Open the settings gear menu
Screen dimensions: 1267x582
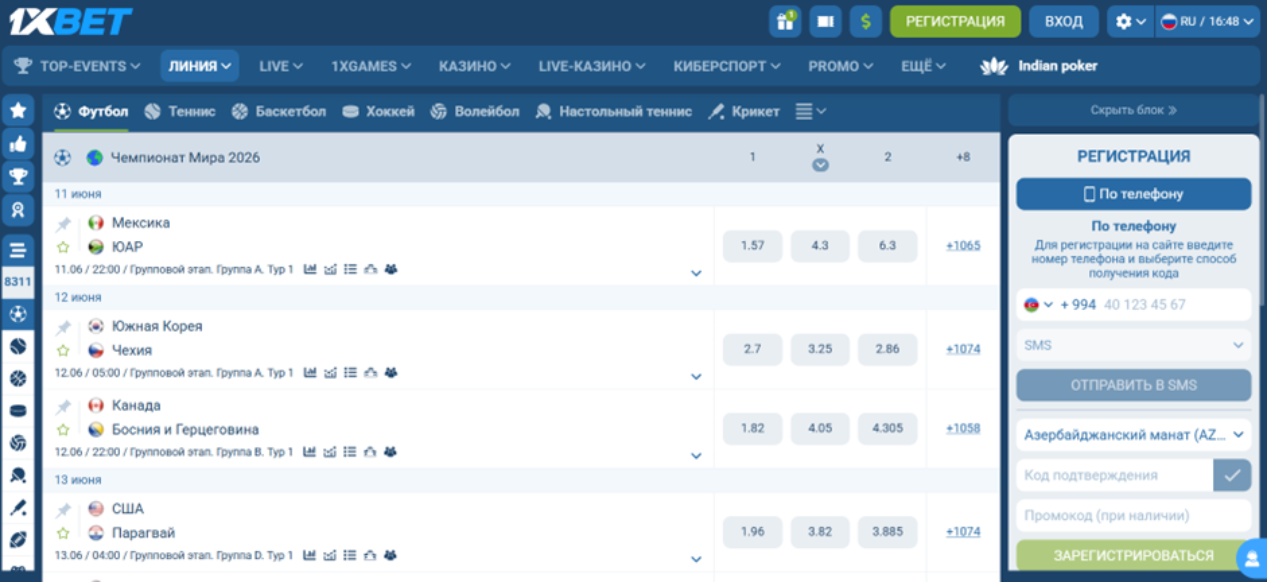[1130, 21]
